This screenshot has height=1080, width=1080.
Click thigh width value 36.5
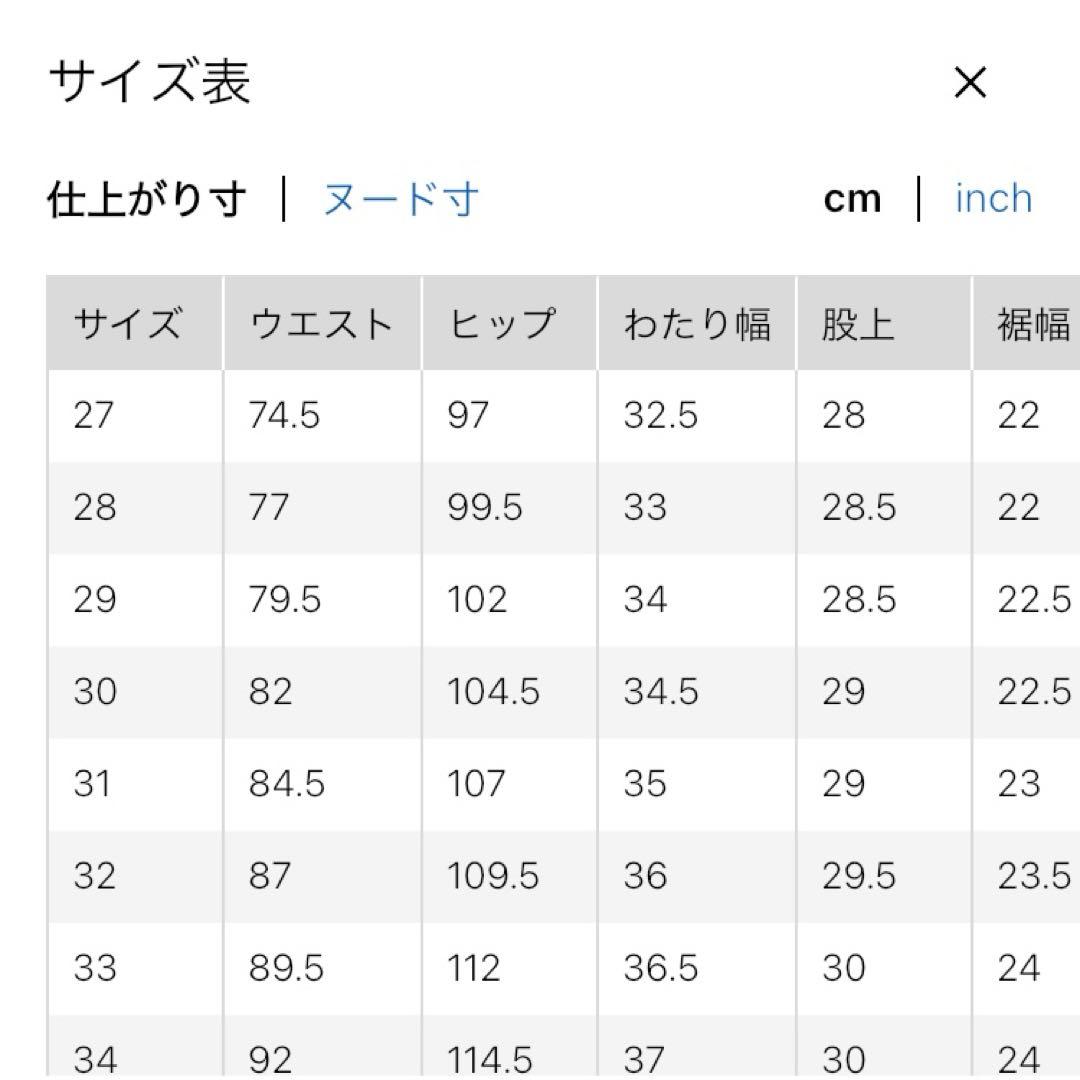(x=661, y=968)
